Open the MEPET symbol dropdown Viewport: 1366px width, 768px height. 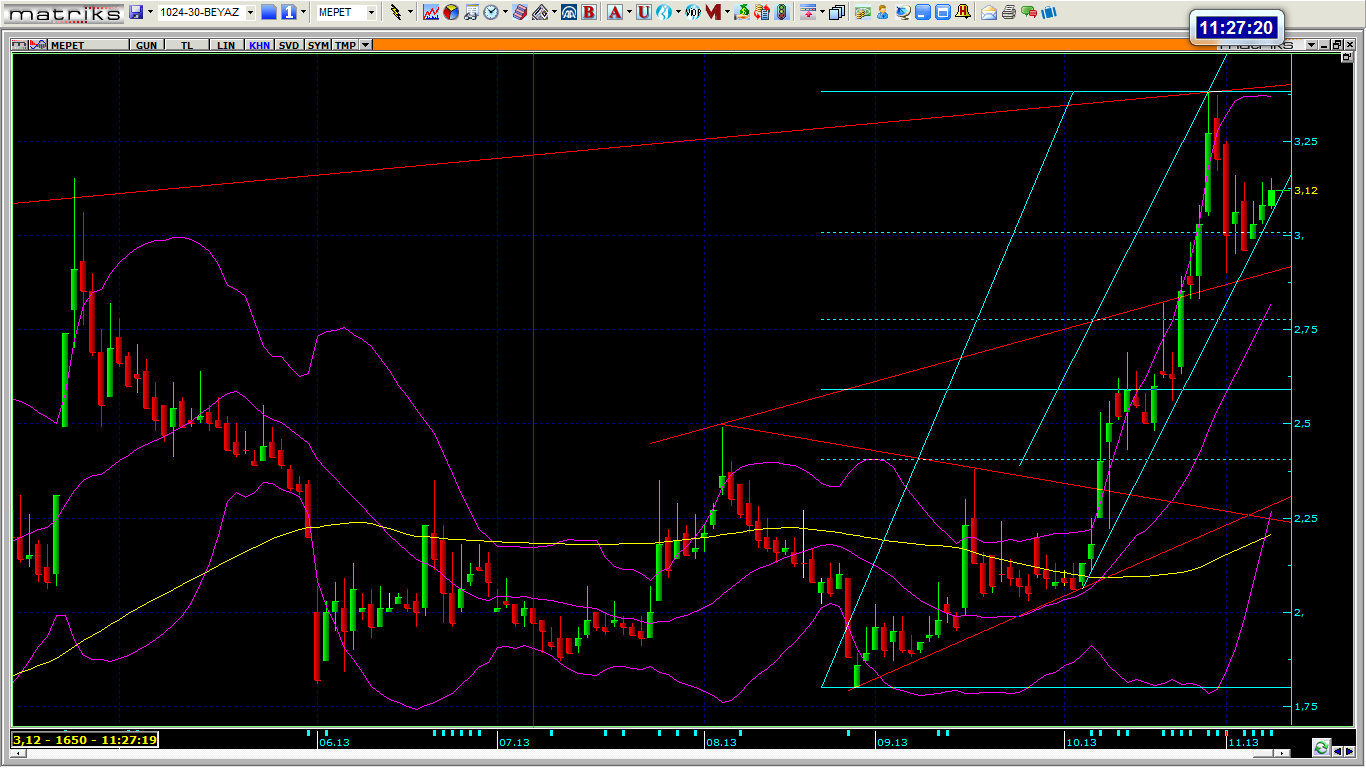coord(371,12)
